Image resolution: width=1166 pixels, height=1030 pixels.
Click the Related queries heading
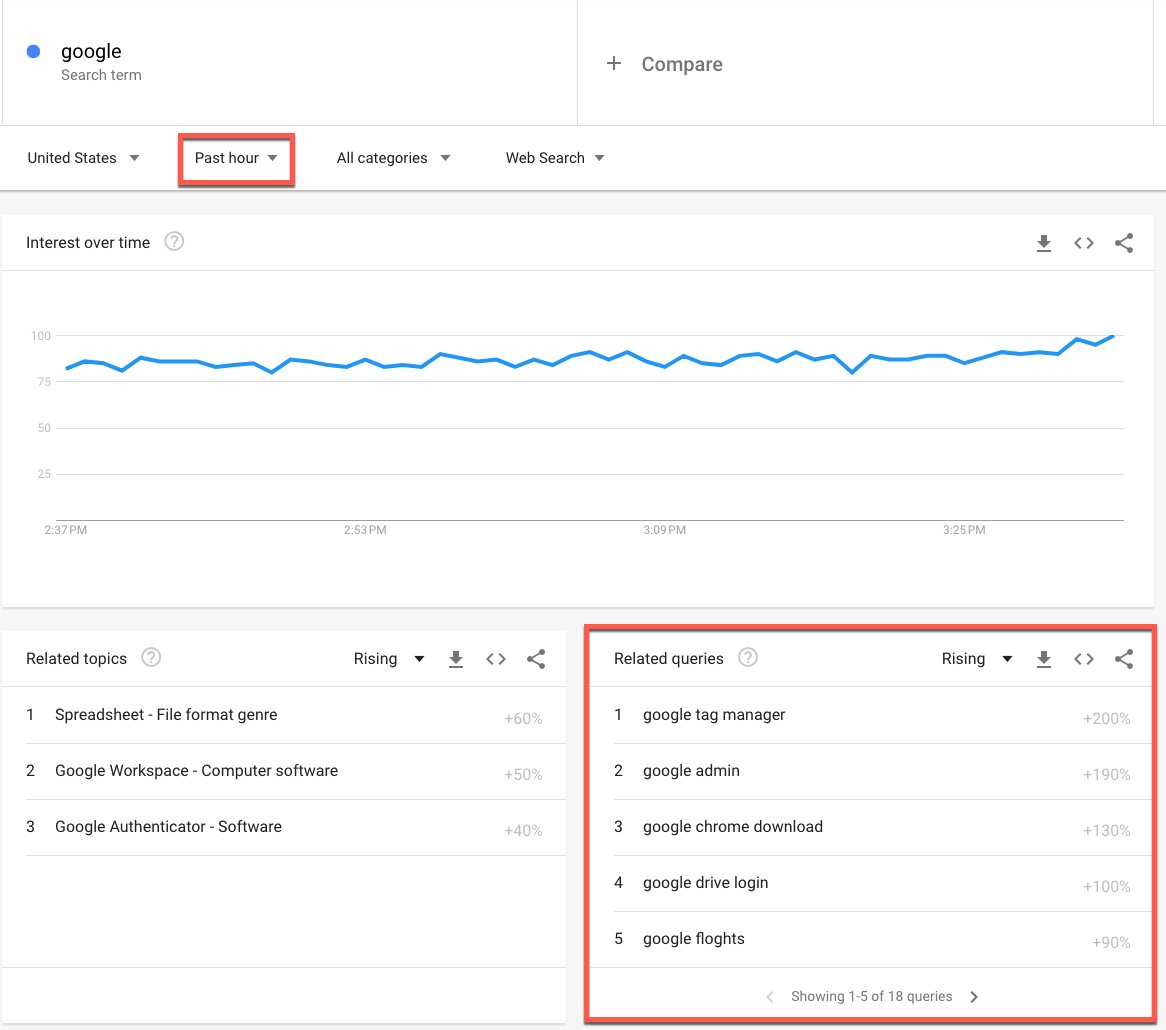point(669,659)
